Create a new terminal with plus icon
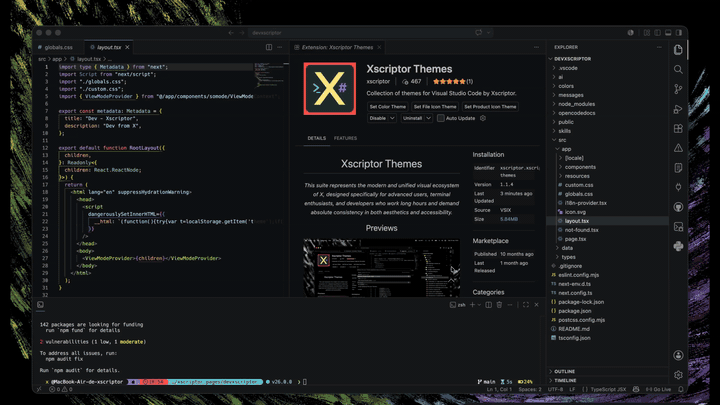 (x=472, y=305)
